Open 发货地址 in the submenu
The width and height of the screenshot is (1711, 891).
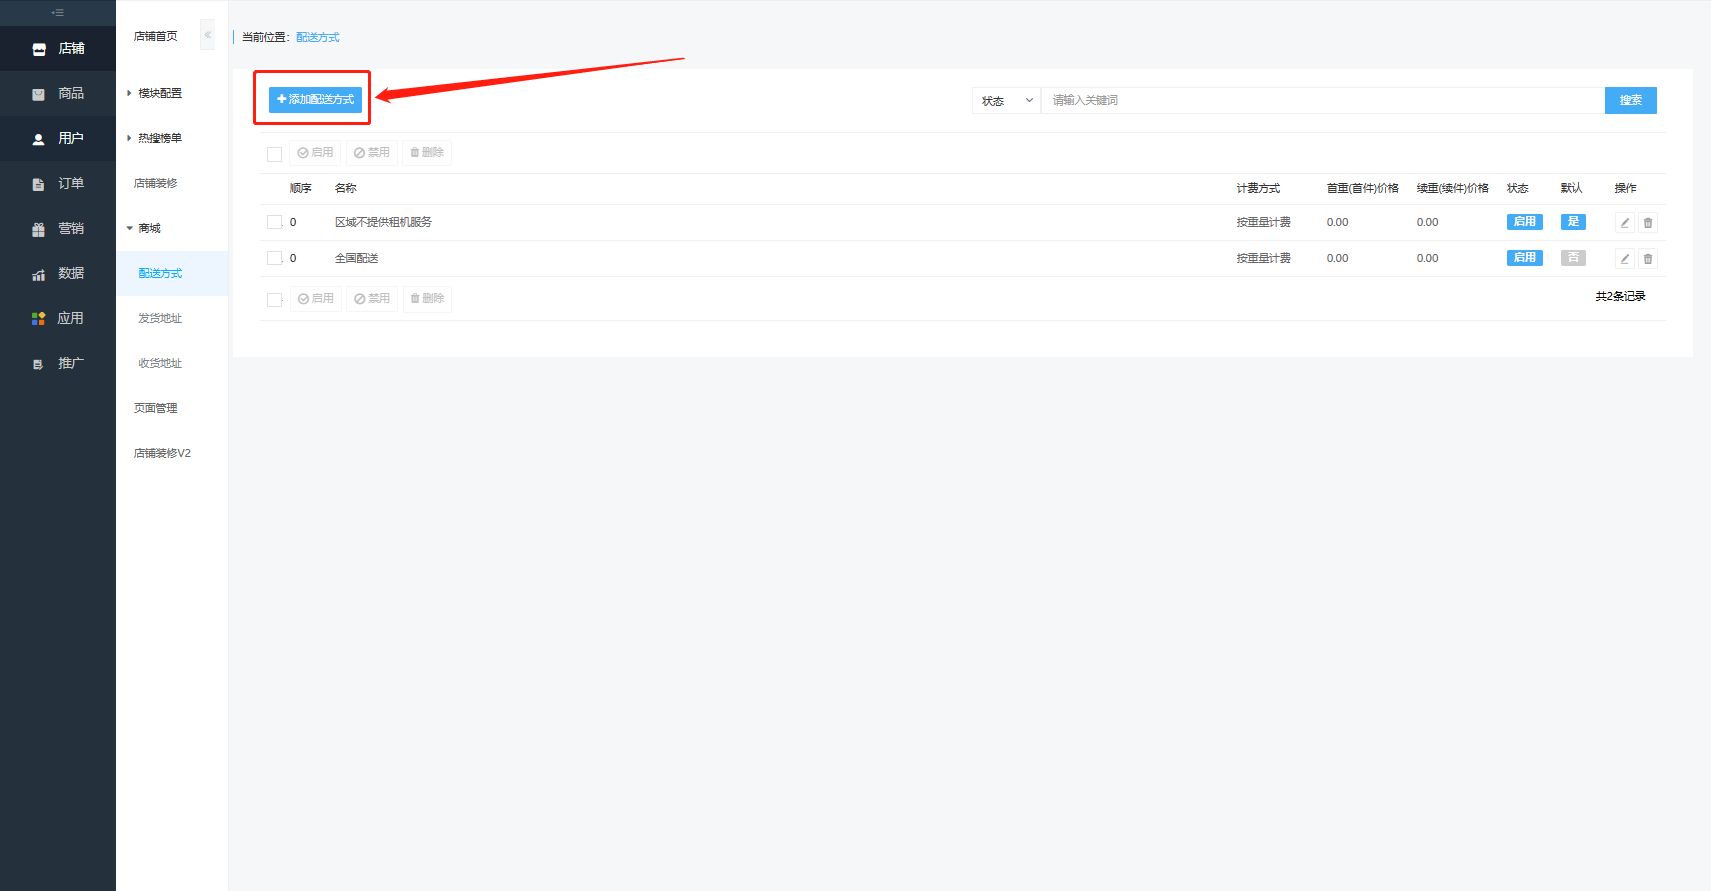click(160, 318)
